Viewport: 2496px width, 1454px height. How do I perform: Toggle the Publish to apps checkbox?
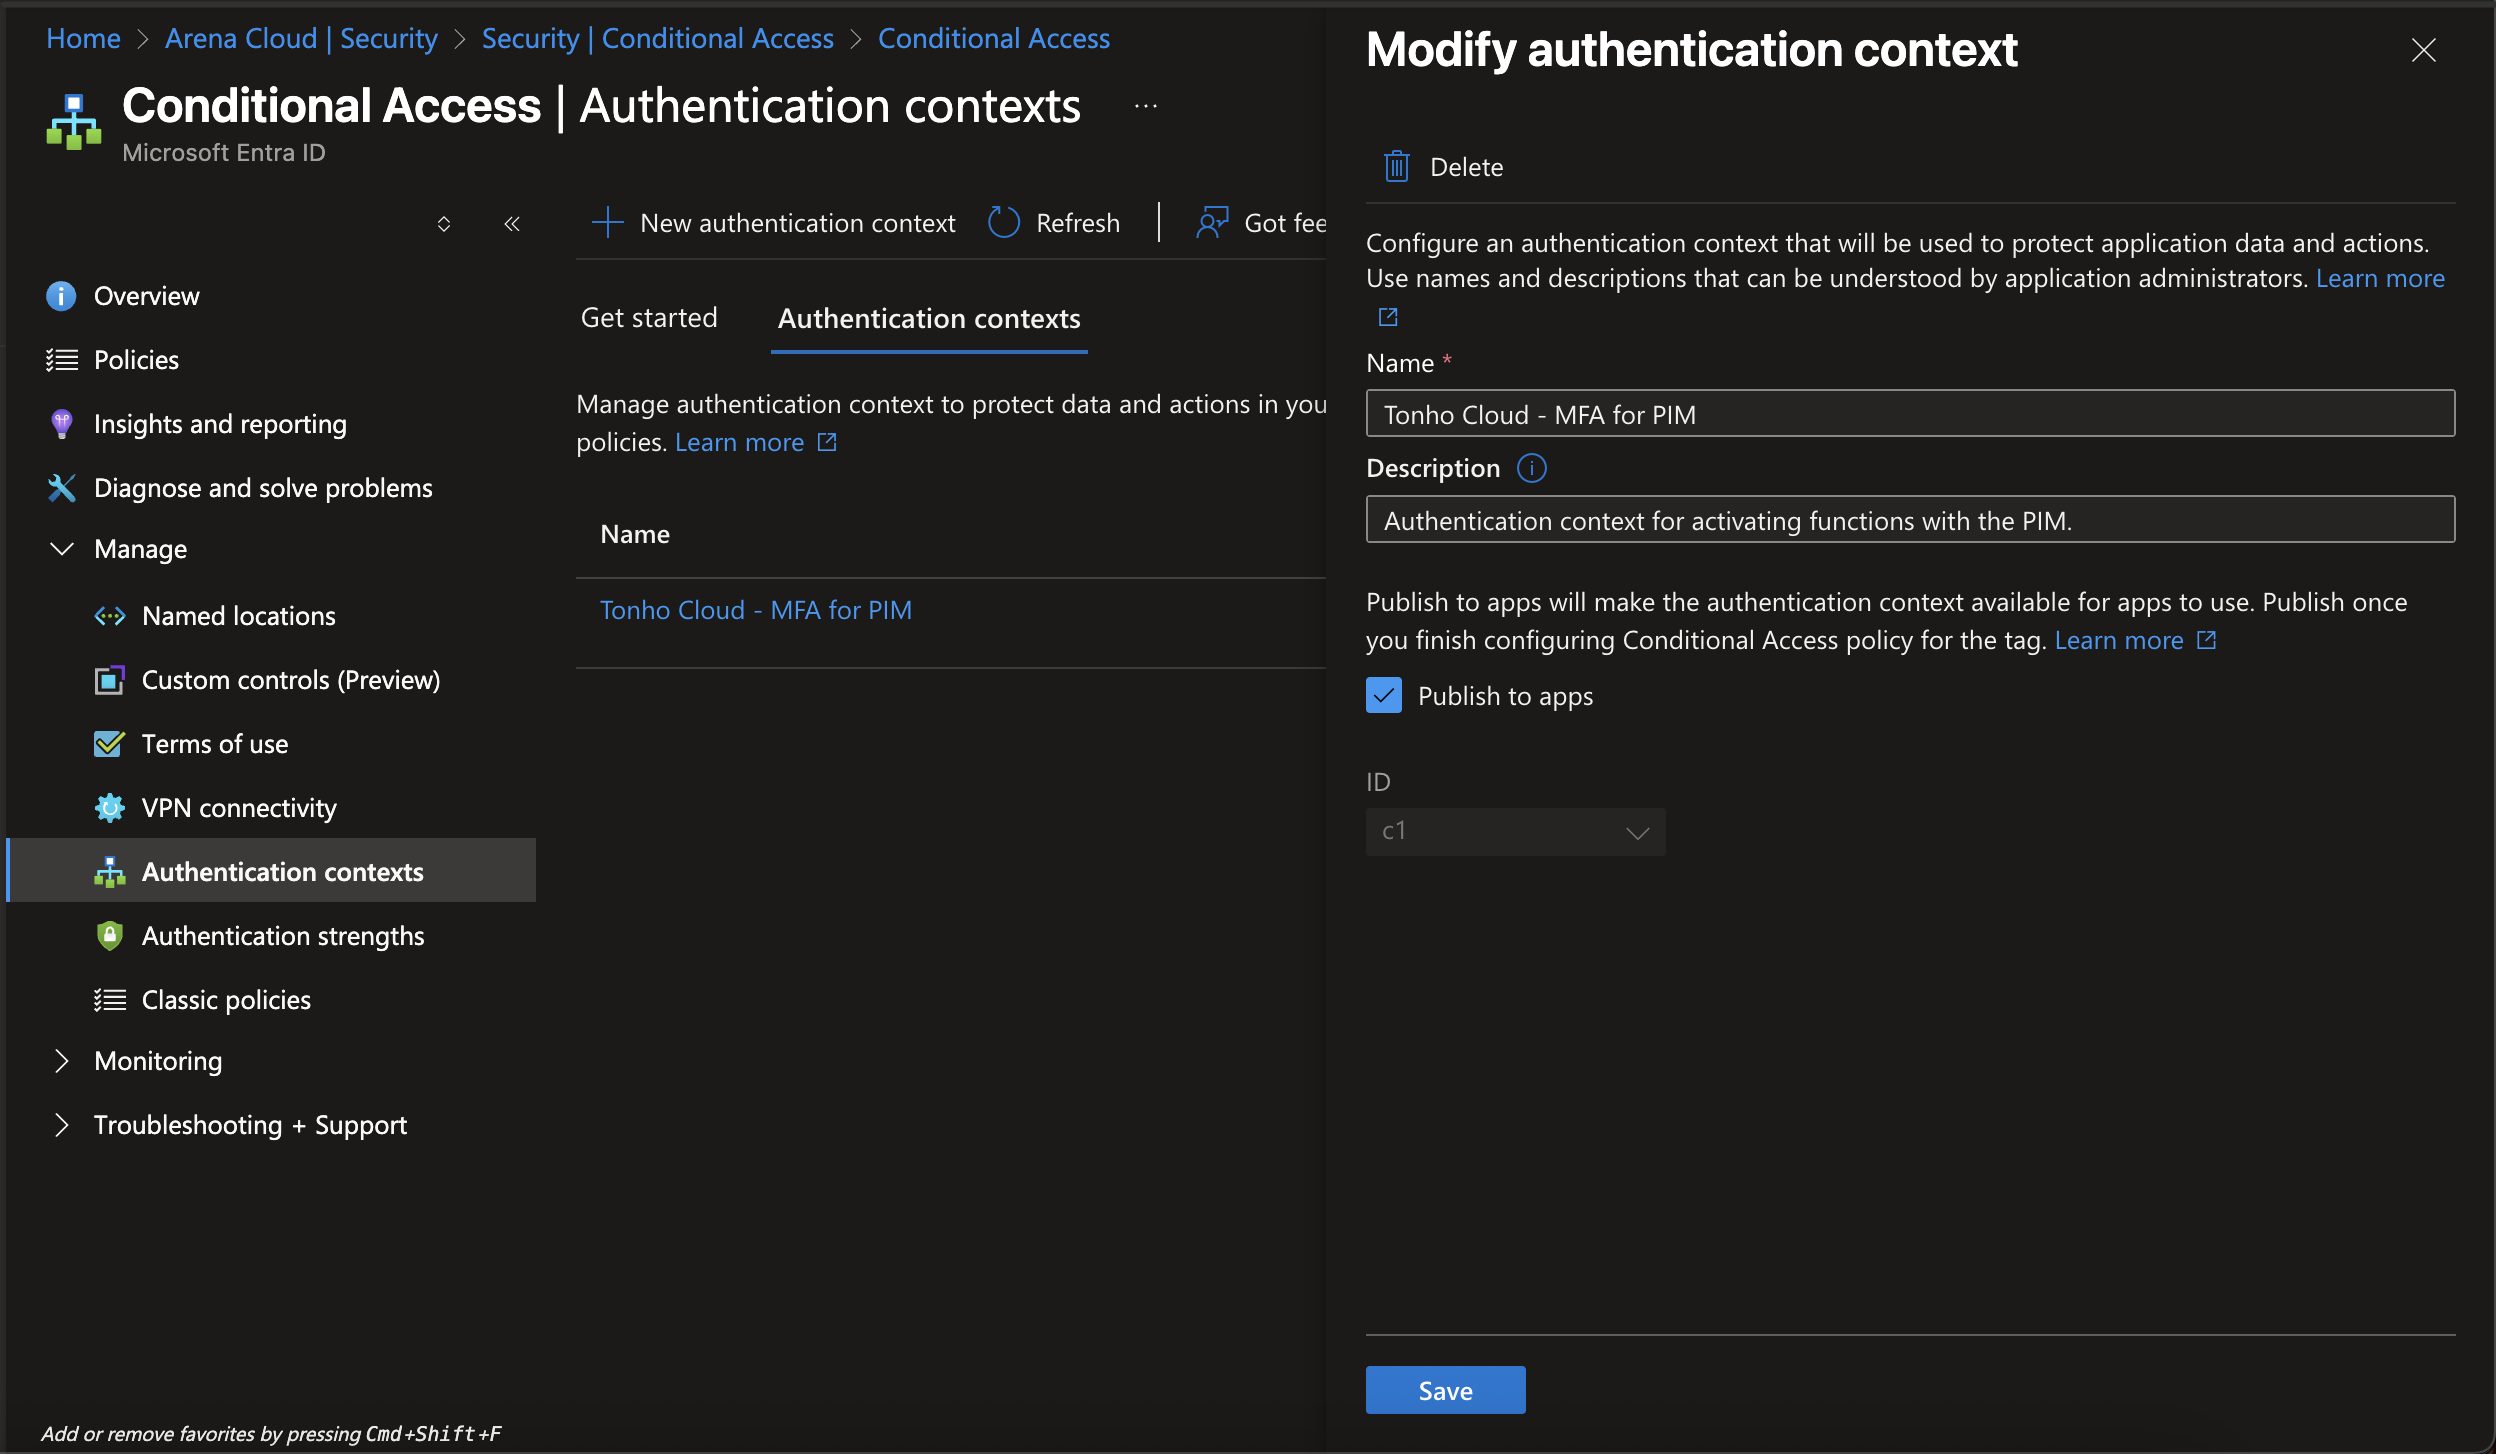pos(1384,695)
